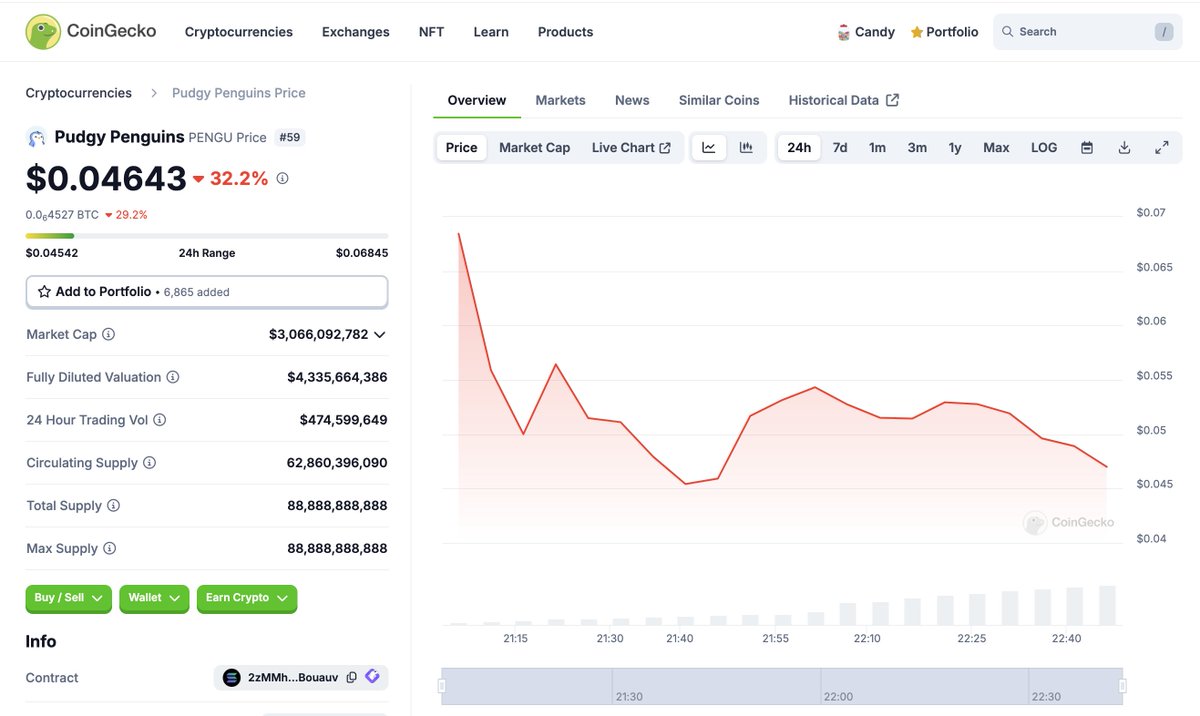This screenshot has width=1200, height=716.
Task: Select the 1m time range
Action: click(x=877, y=148)
